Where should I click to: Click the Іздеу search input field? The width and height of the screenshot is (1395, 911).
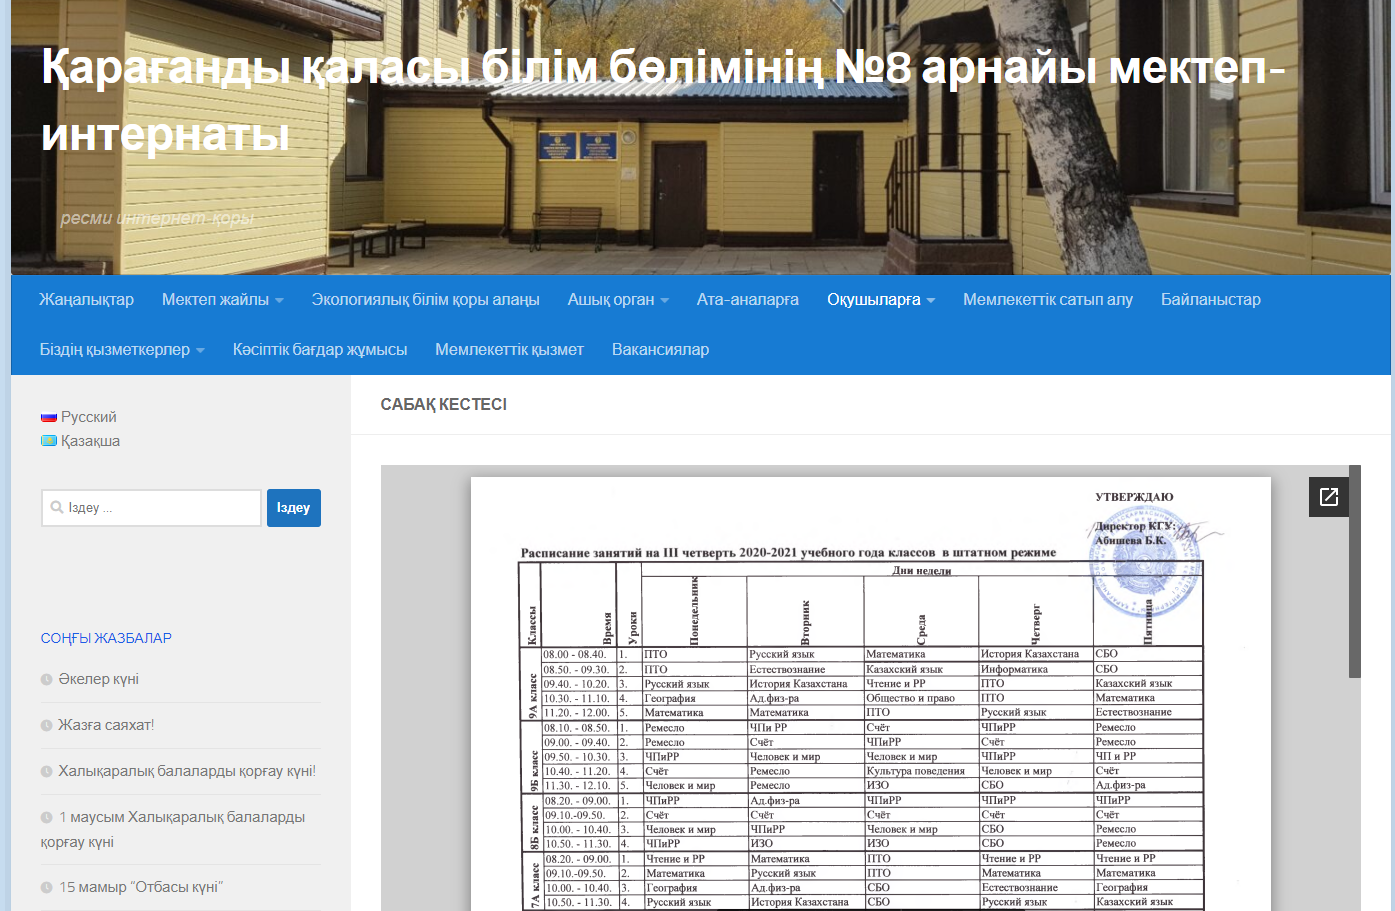[x=151, y=508]
